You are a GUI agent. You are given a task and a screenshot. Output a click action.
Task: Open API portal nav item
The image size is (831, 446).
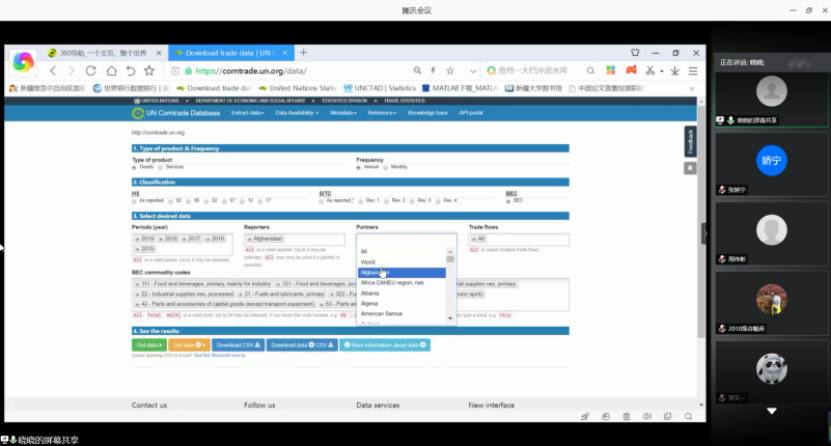click(x=471, y=113)
